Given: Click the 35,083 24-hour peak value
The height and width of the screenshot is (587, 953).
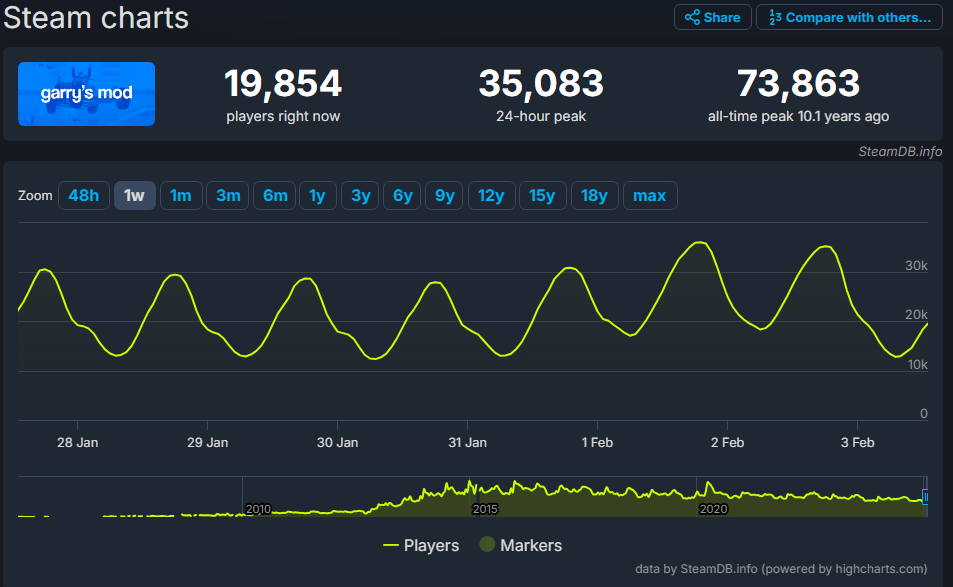Looking at the screenshot, I should pos(541,83).
